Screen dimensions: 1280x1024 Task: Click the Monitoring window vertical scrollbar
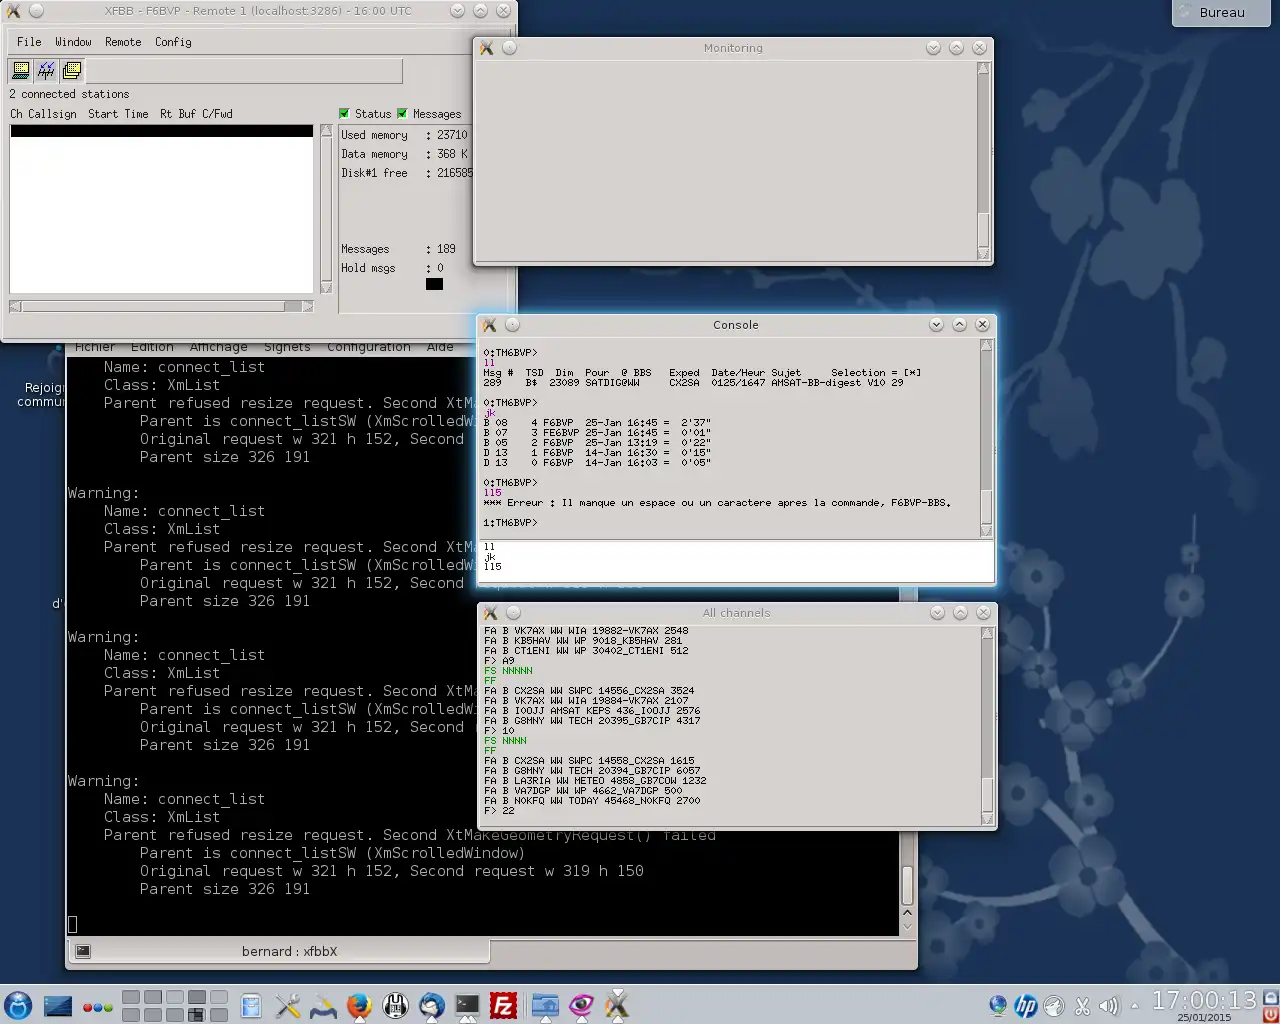click(984, 162)
